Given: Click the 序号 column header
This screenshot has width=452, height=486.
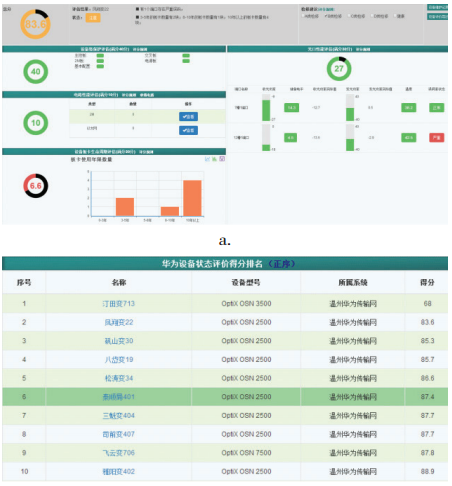Looking at the screenshot, I should [24, 283].
